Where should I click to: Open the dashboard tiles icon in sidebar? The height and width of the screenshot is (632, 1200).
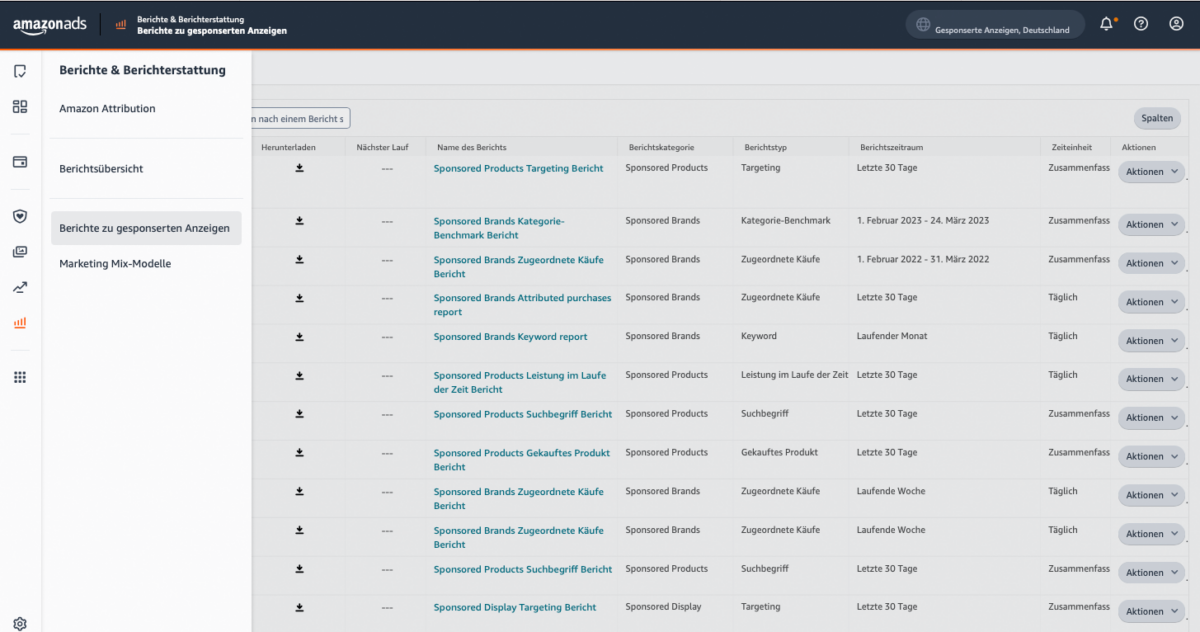20,106
